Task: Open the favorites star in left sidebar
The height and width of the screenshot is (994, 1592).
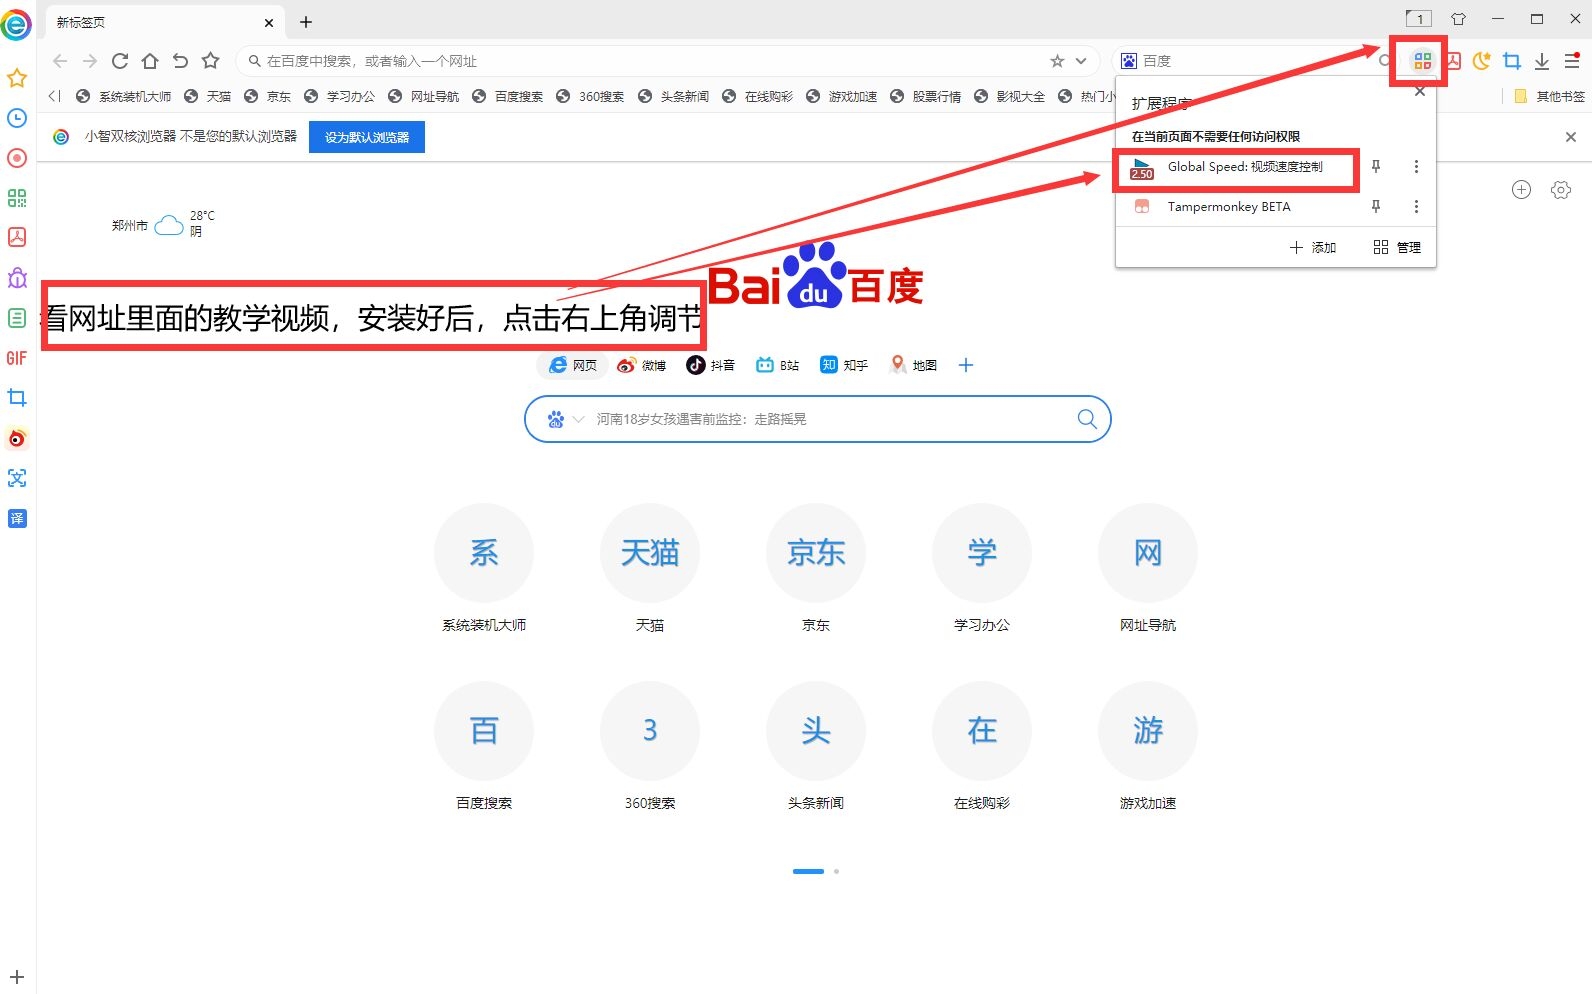Action: (x=17, y=78)
